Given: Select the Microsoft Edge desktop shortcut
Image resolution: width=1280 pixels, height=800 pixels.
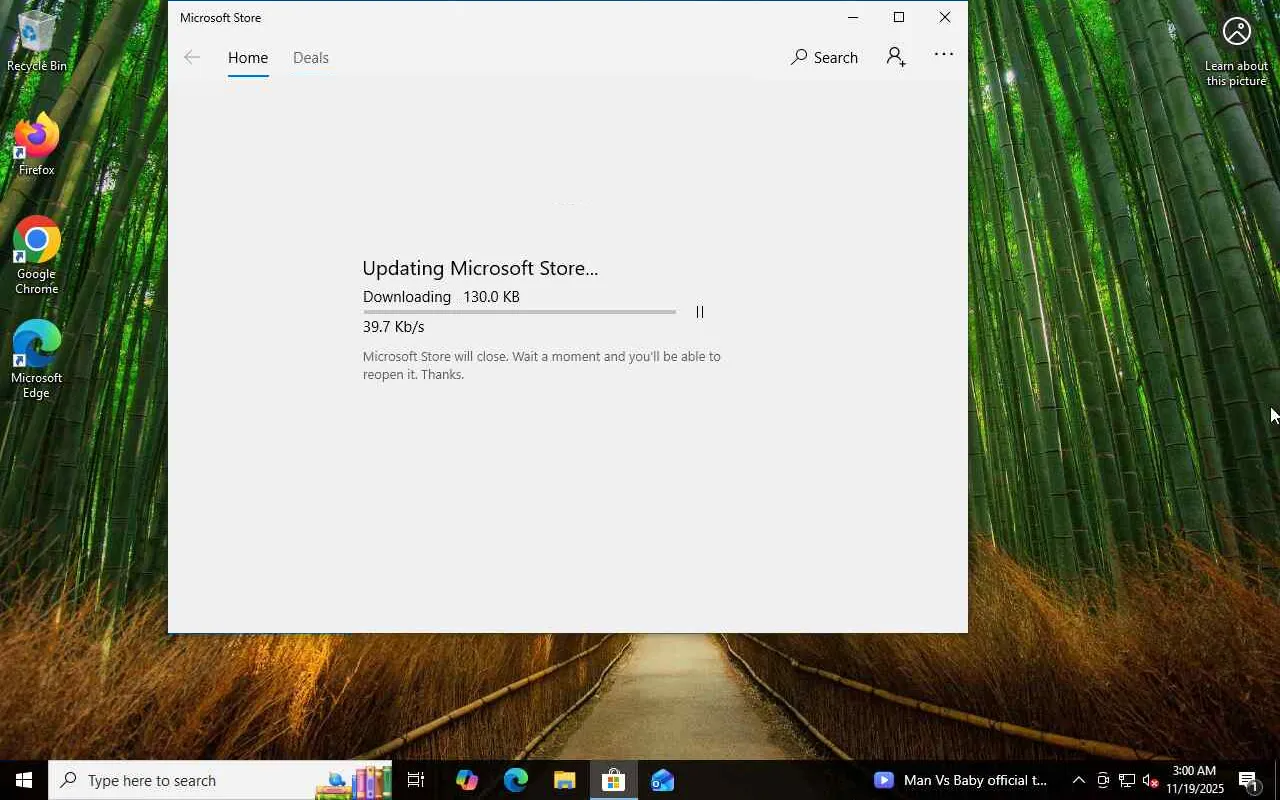Looking at the screenshot, I should [37, 360].
